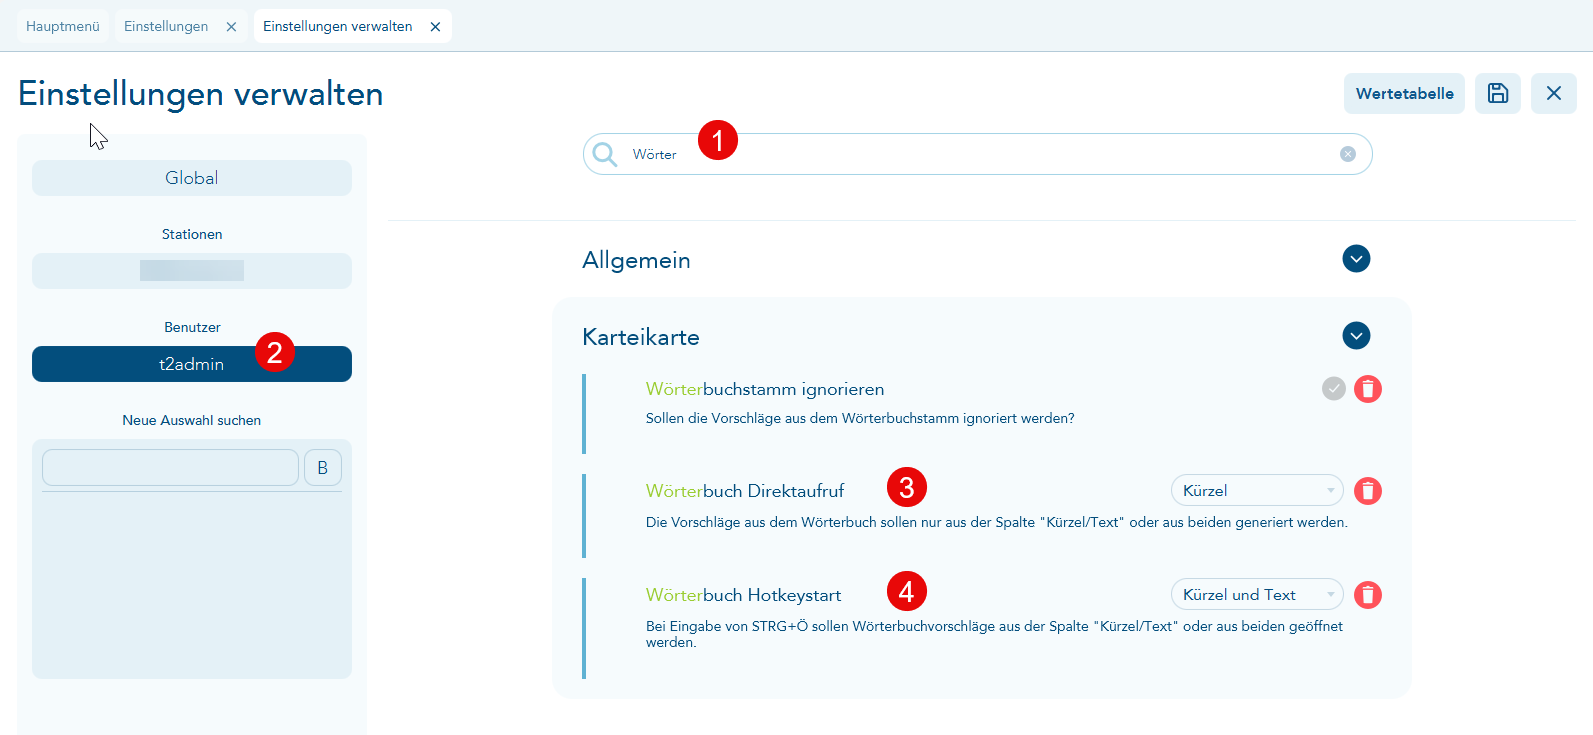Toggle the Wörterbuchstamm ignorieren checkmark
The width and height of the screenshot is (1593, 735).
click(x=1334, y=389)
